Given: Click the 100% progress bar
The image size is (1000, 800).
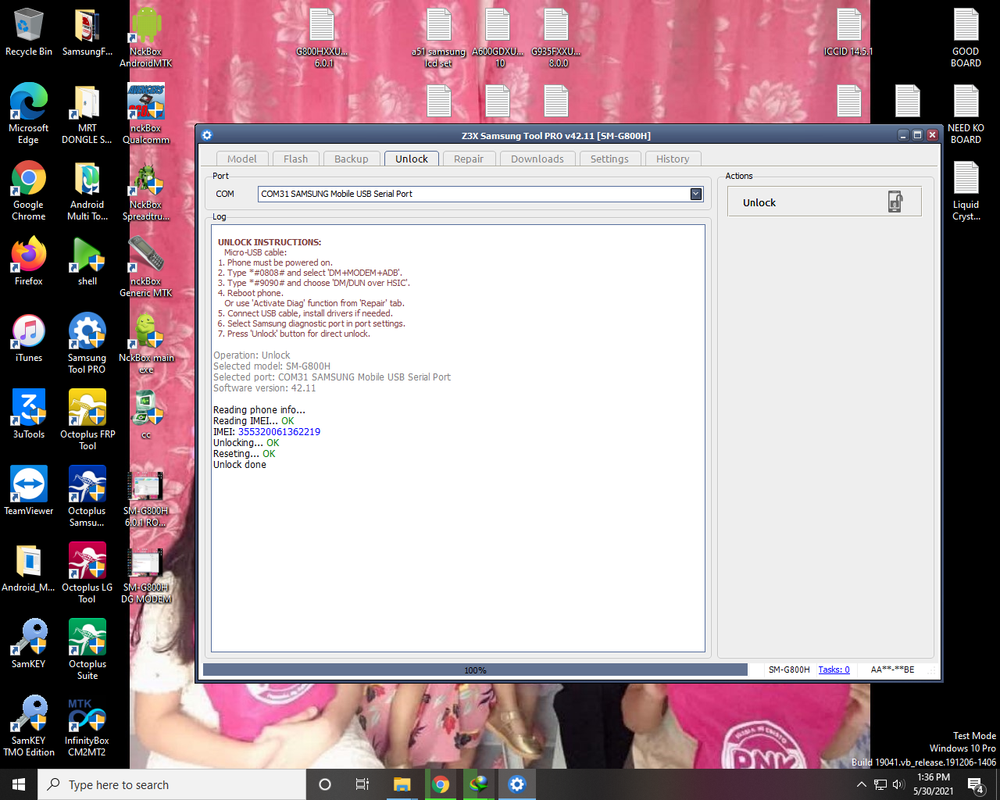Looking at the screenshot, I should [475, 670].
